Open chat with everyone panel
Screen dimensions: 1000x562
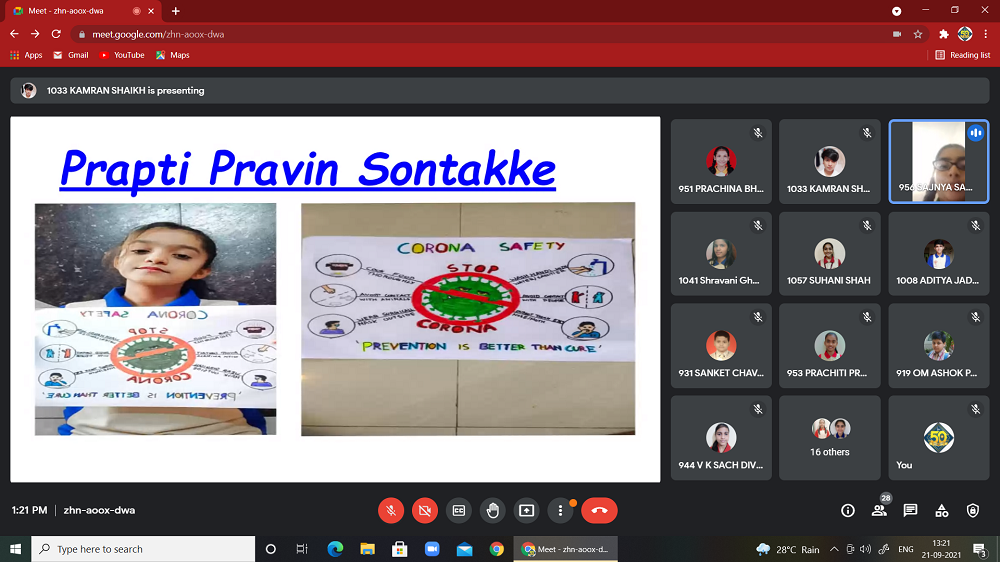click(x=910, y=510)
